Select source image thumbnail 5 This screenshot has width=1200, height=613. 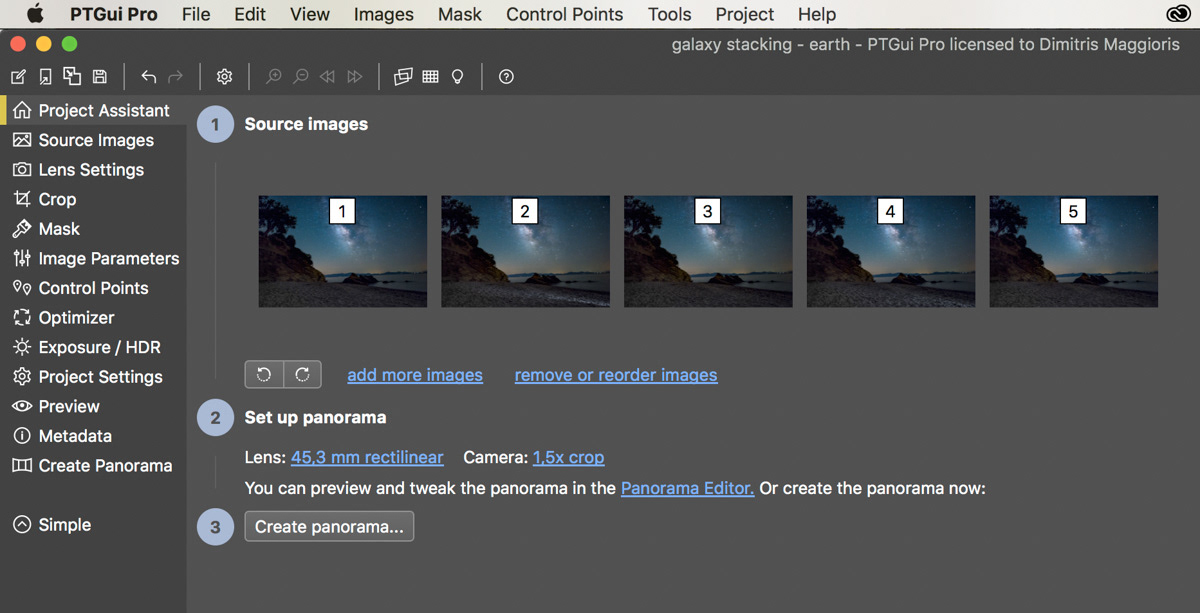pos(1074,251)
